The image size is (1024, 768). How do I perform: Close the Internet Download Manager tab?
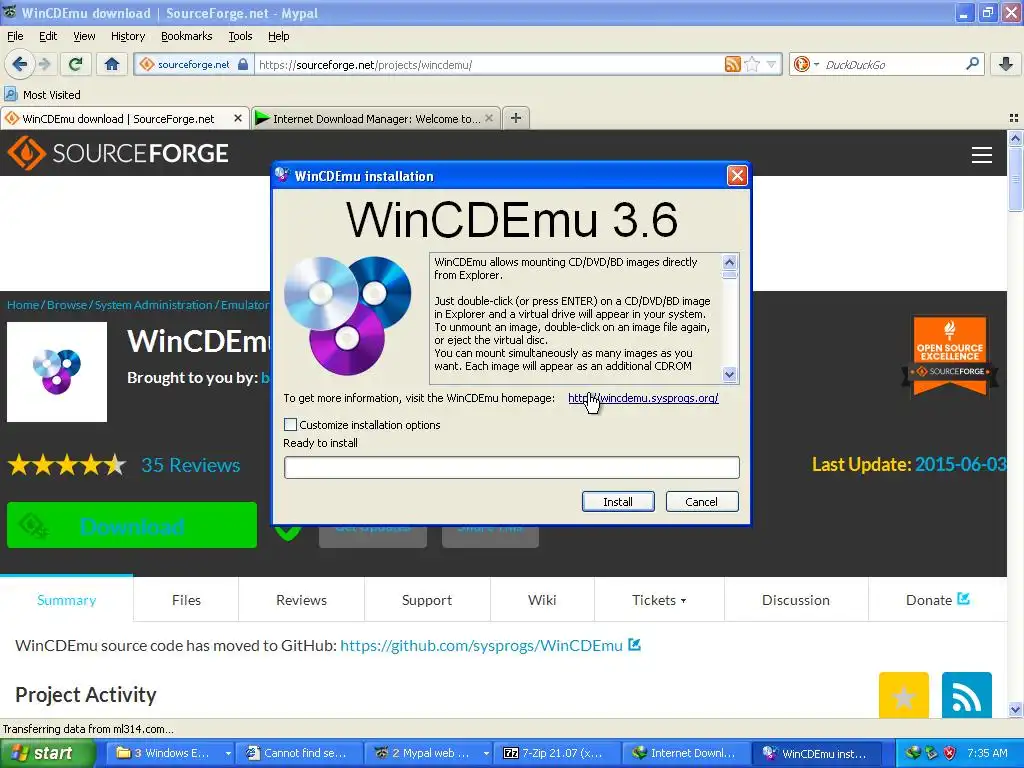pos(489,118)
